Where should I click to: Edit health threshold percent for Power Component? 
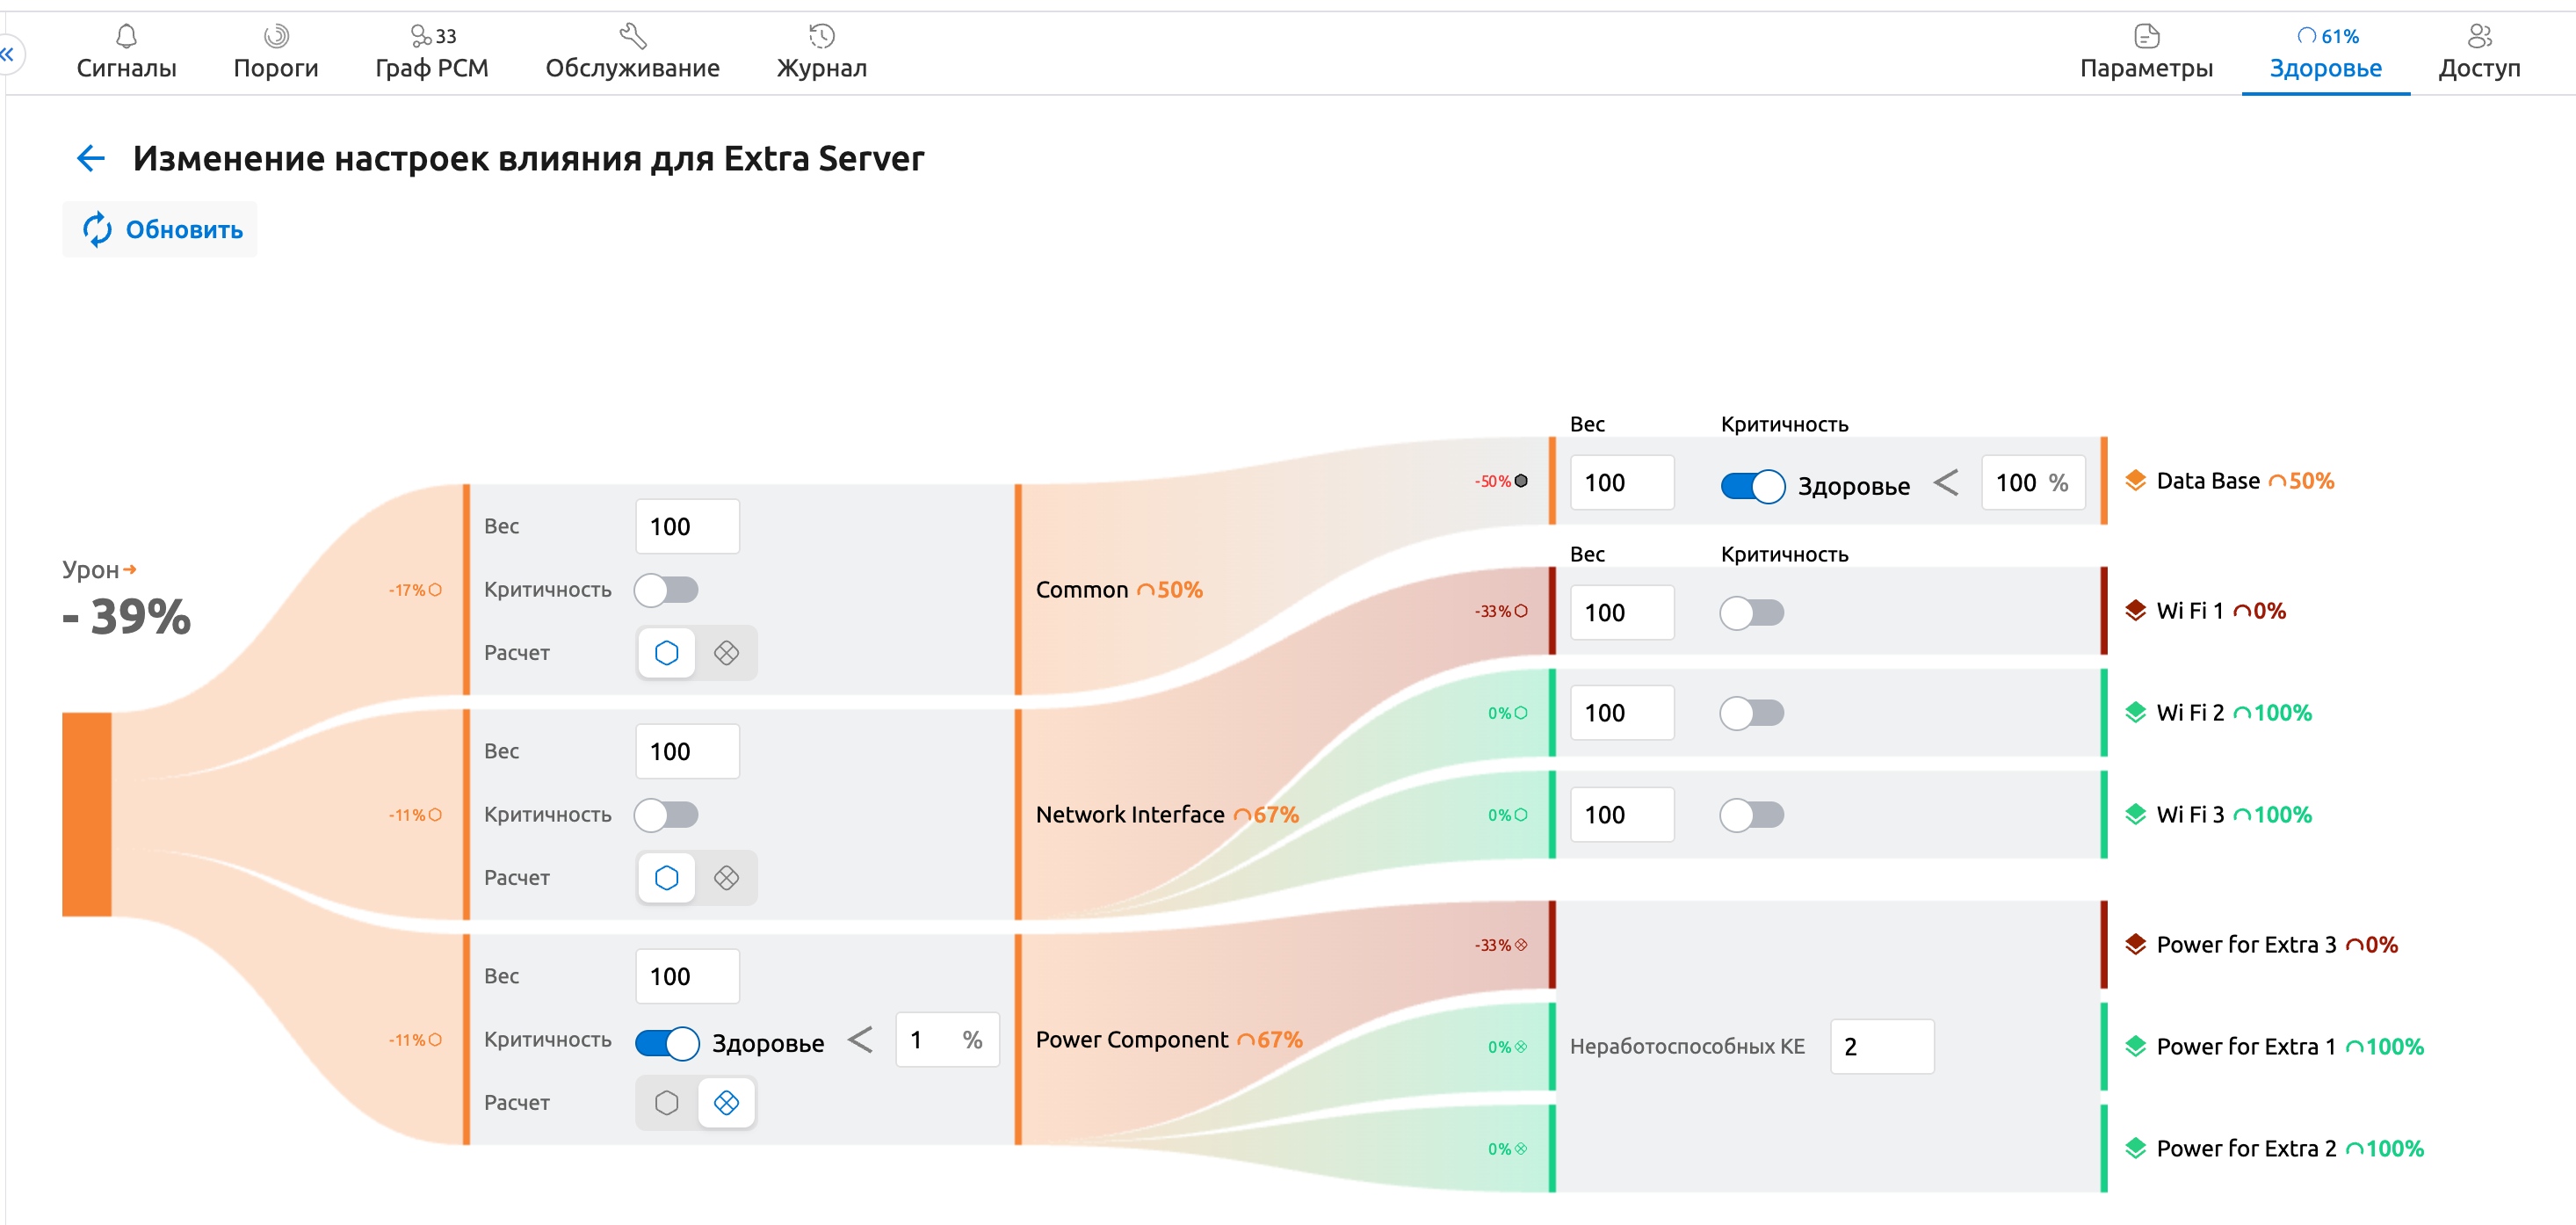pos(947,1040)
